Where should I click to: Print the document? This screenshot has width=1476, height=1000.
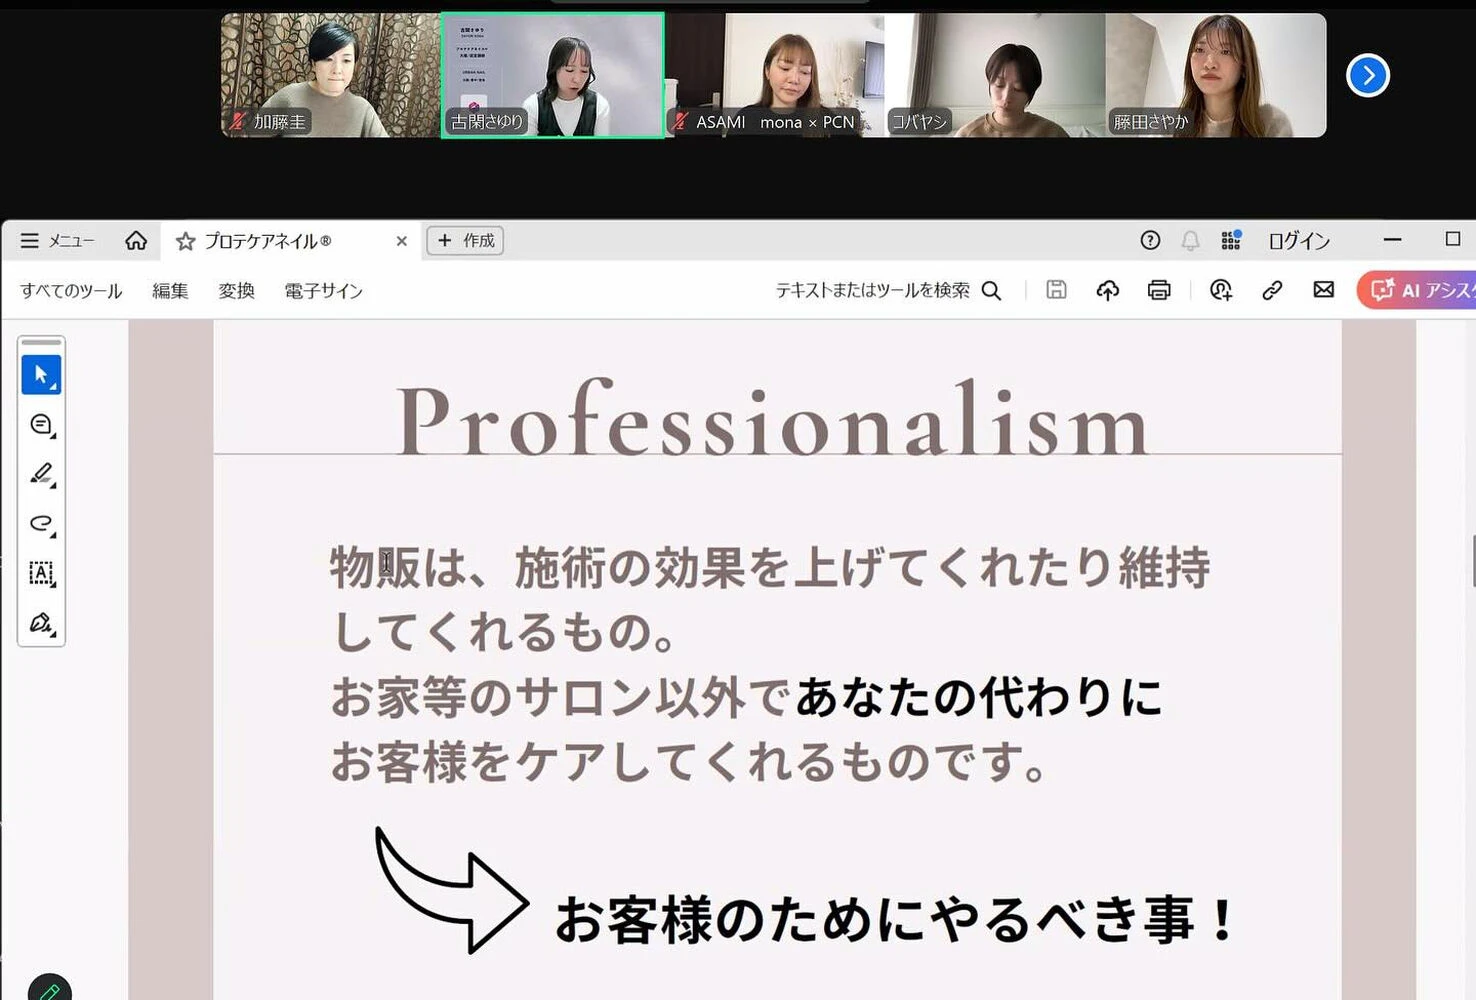pyautogui.click(x=1159, y=290)
